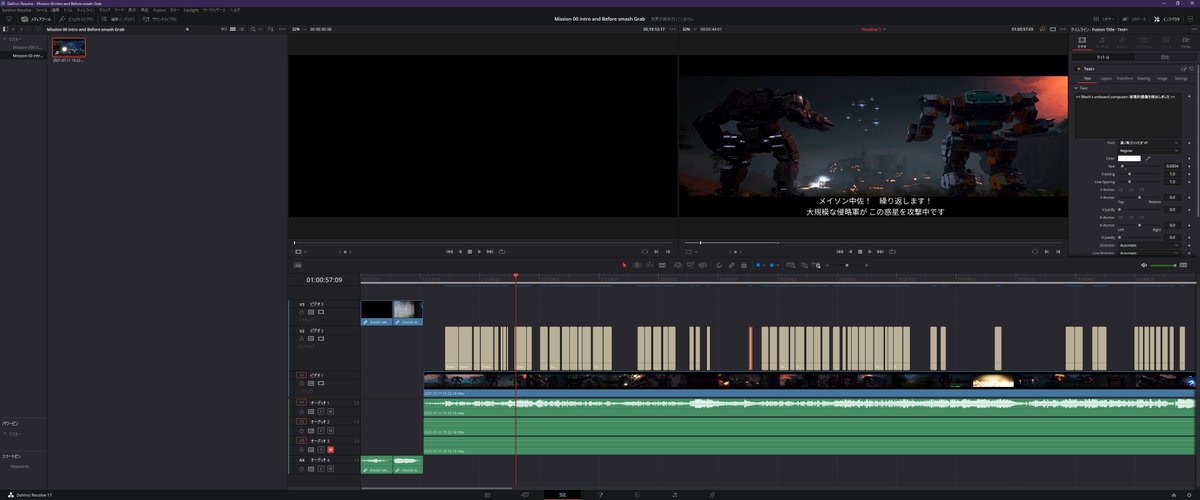The width and height of the screenshot is (1200, 500).
Task: Click the media pool search magnifier
Action: click(x=253, y=29)
